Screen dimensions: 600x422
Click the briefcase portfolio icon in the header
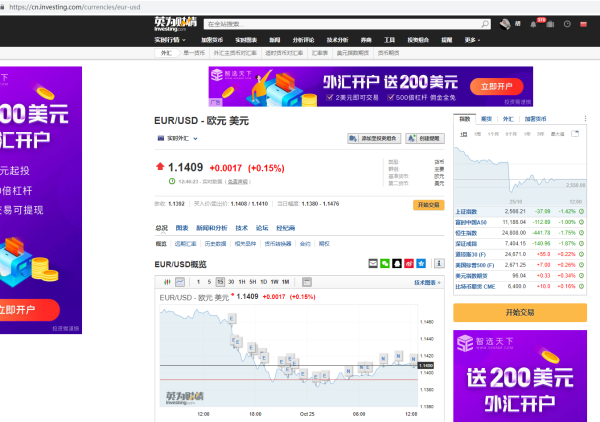tap(550, 24)
